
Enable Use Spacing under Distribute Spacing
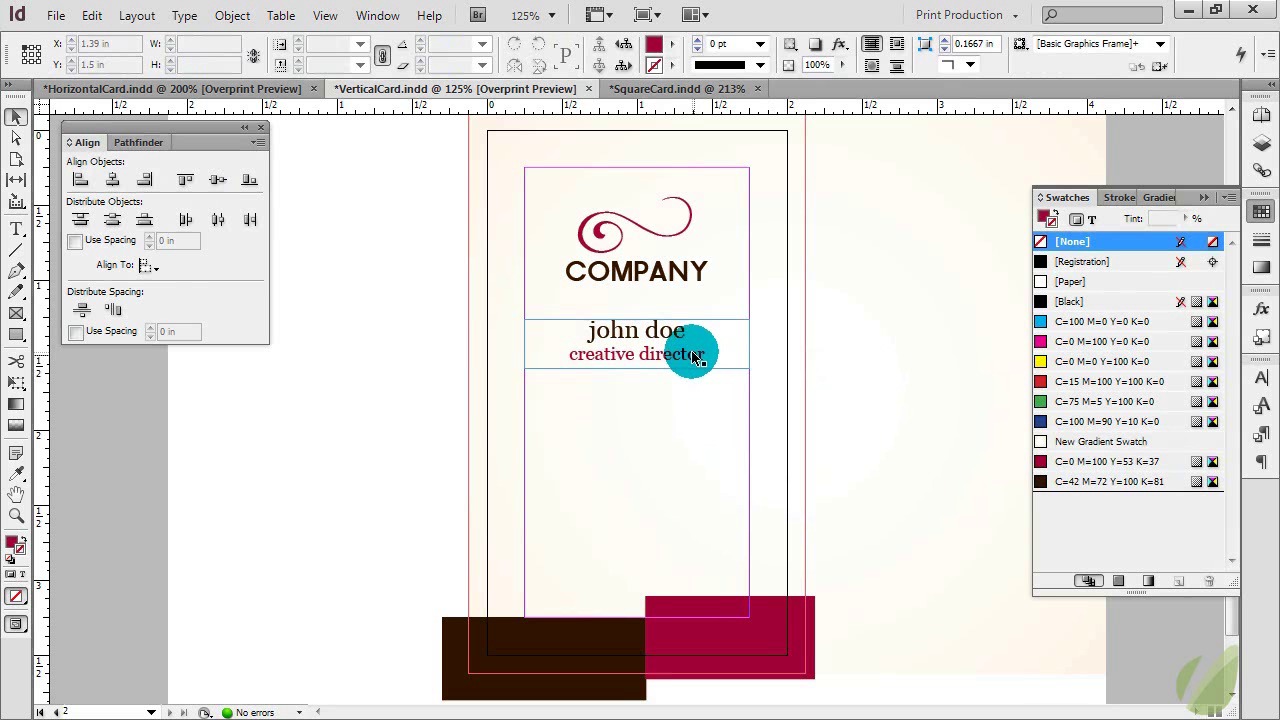point(75,332)
